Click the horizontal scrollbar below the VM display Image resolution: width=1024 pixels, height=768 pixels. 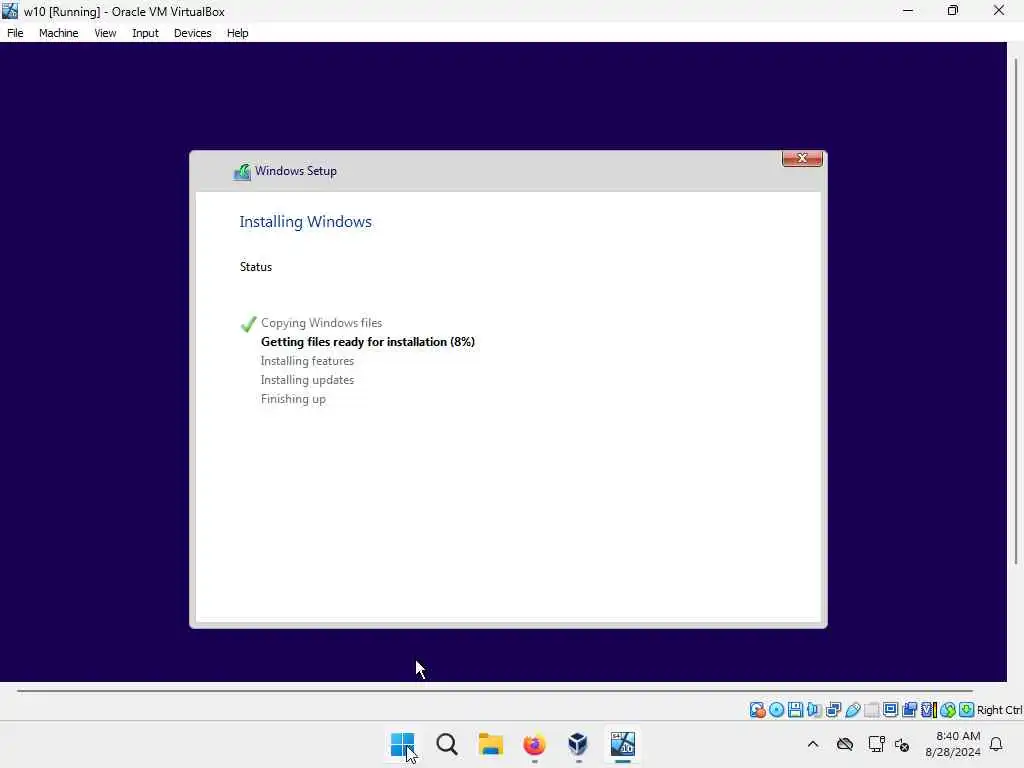click(494, 690)
